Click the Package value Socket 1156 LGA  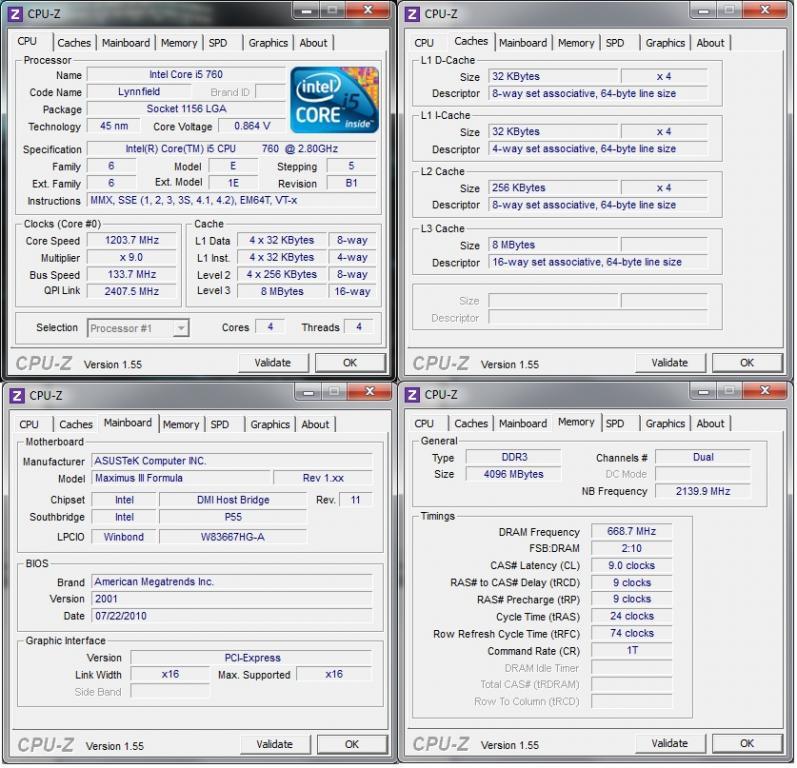(x=186, y=109)
